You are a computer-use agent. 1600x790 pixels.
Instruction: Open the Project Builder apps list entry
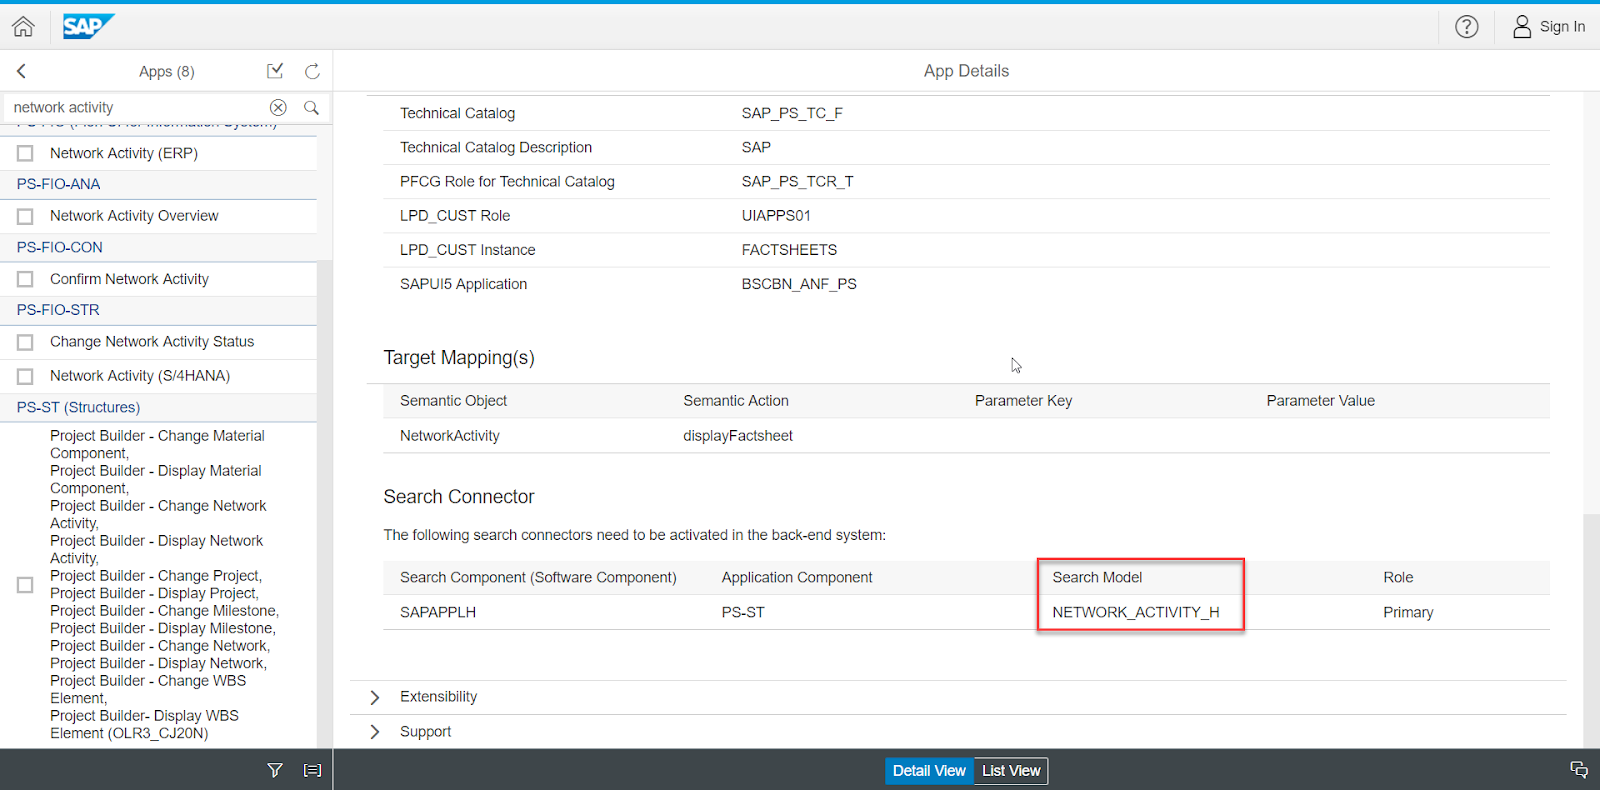pos(165,584)
